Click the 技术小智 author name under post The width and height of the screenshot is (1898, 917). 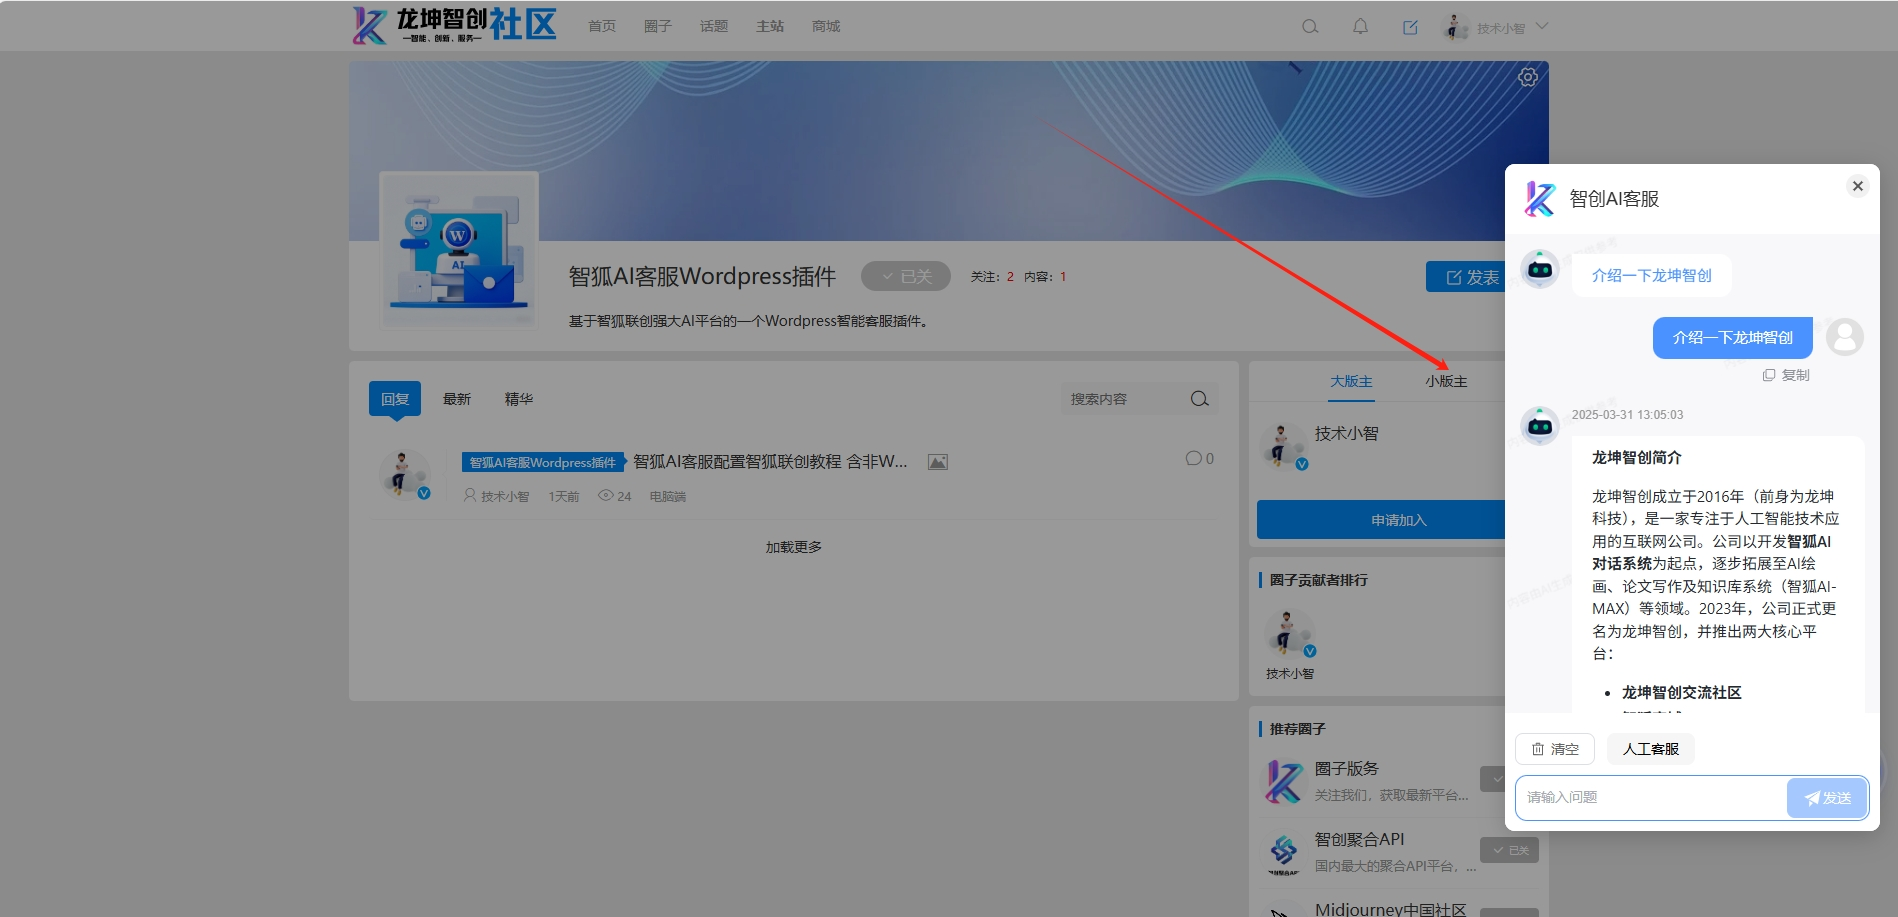tap(505, 496)
